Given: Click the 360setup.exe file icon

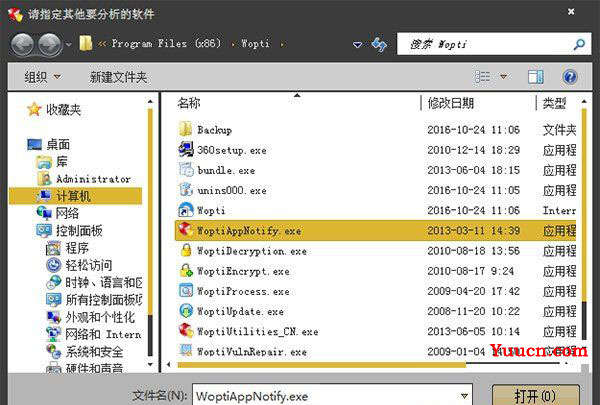Looking at the screenshot, I should 186,149.
